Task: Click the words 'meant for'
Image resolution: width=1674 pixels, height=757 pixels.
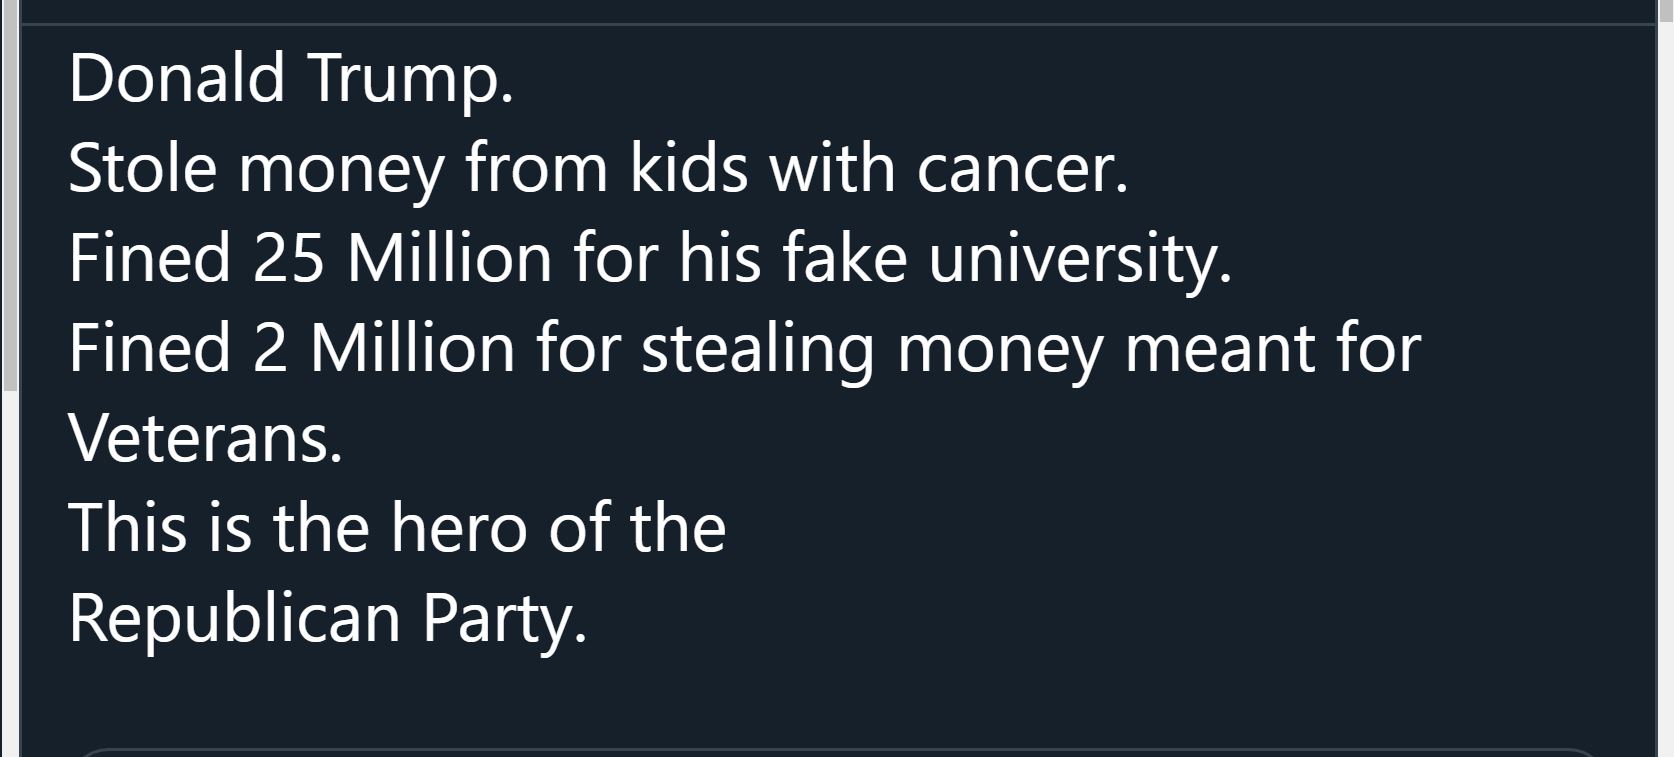Action: coord(1273,349)
